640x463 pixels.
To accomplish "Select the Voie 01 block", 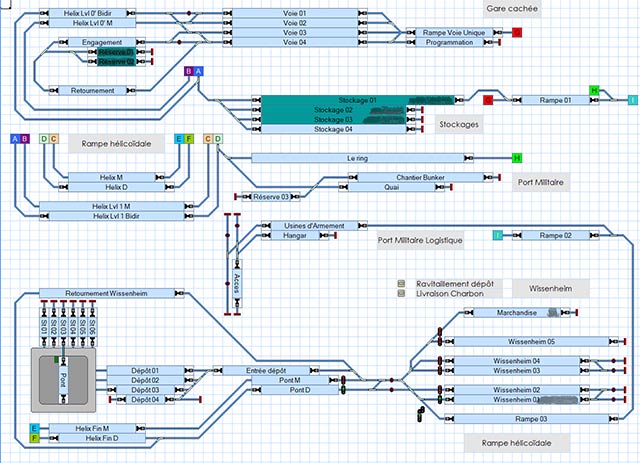I will (295, 13).
